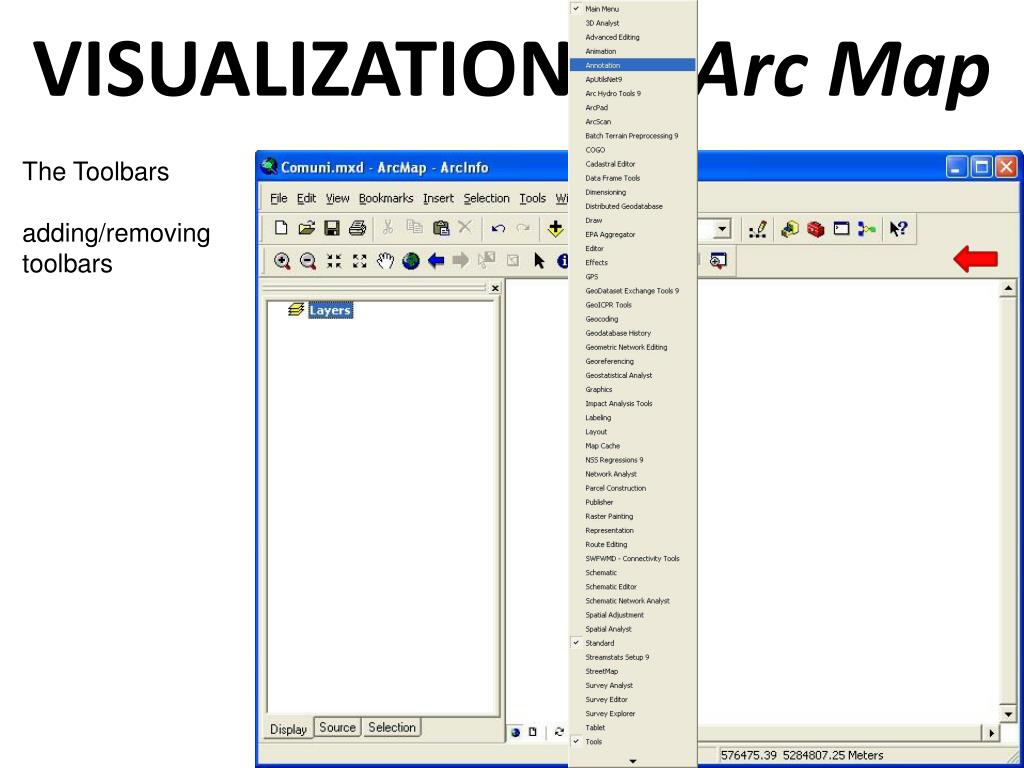Click the Delete X icon

(464, 227)
